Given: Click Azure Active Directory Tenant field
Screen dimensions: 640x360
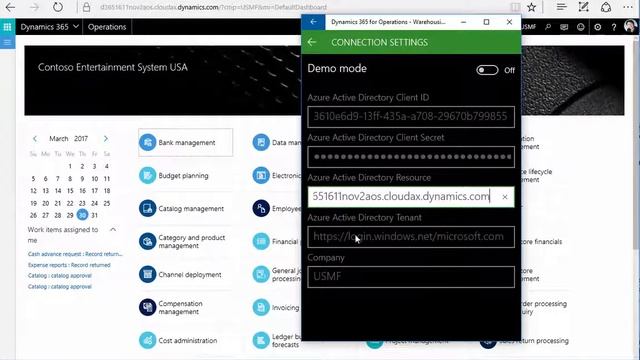Looking at the screenshot, I should click(x=411, y=237).
